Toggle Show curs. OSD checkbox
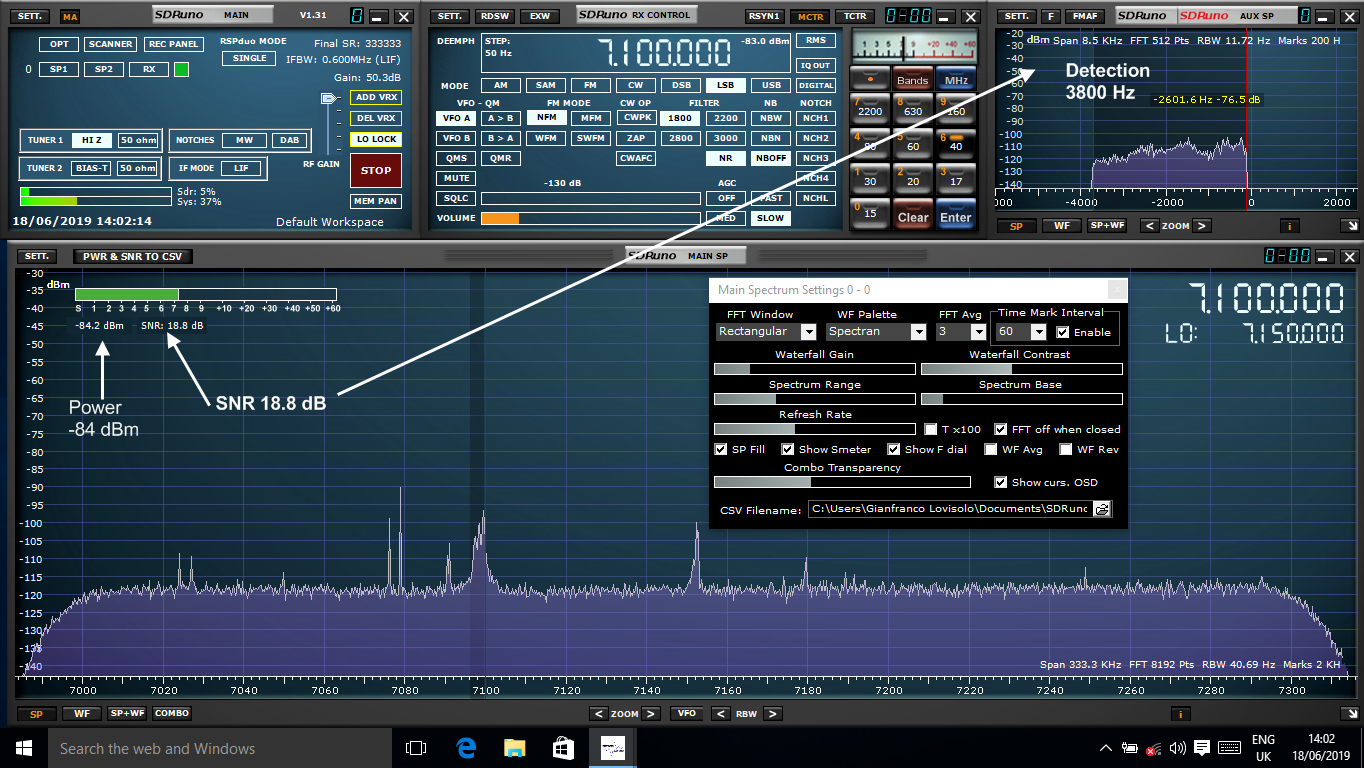 click(1001, 482)
